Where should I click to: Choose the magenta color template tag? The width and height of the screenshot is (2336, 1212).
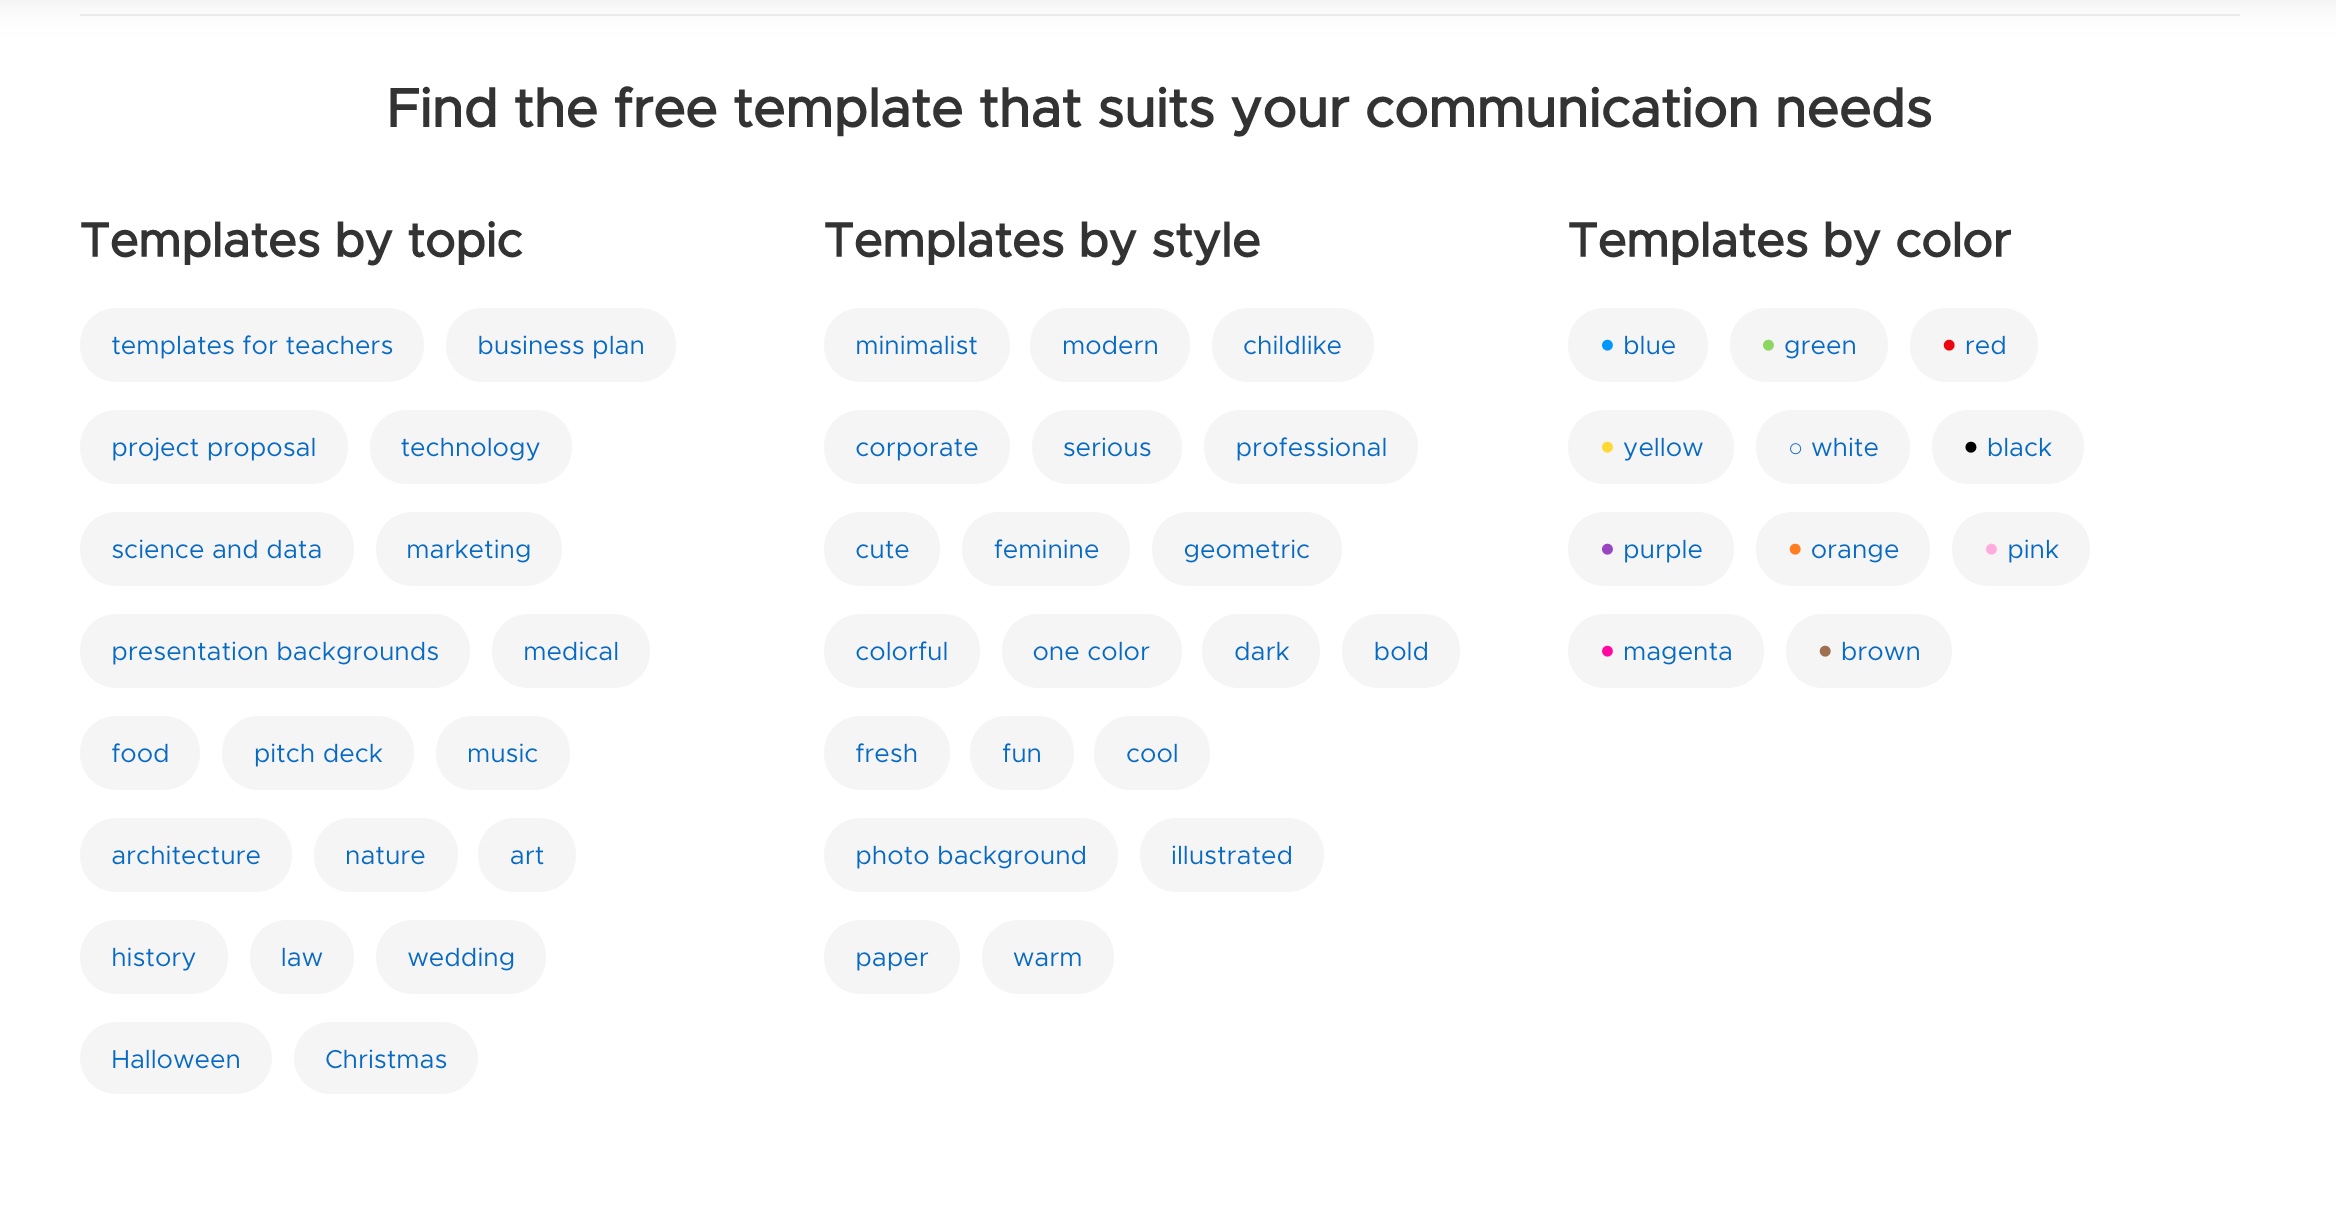point(1665,652)
